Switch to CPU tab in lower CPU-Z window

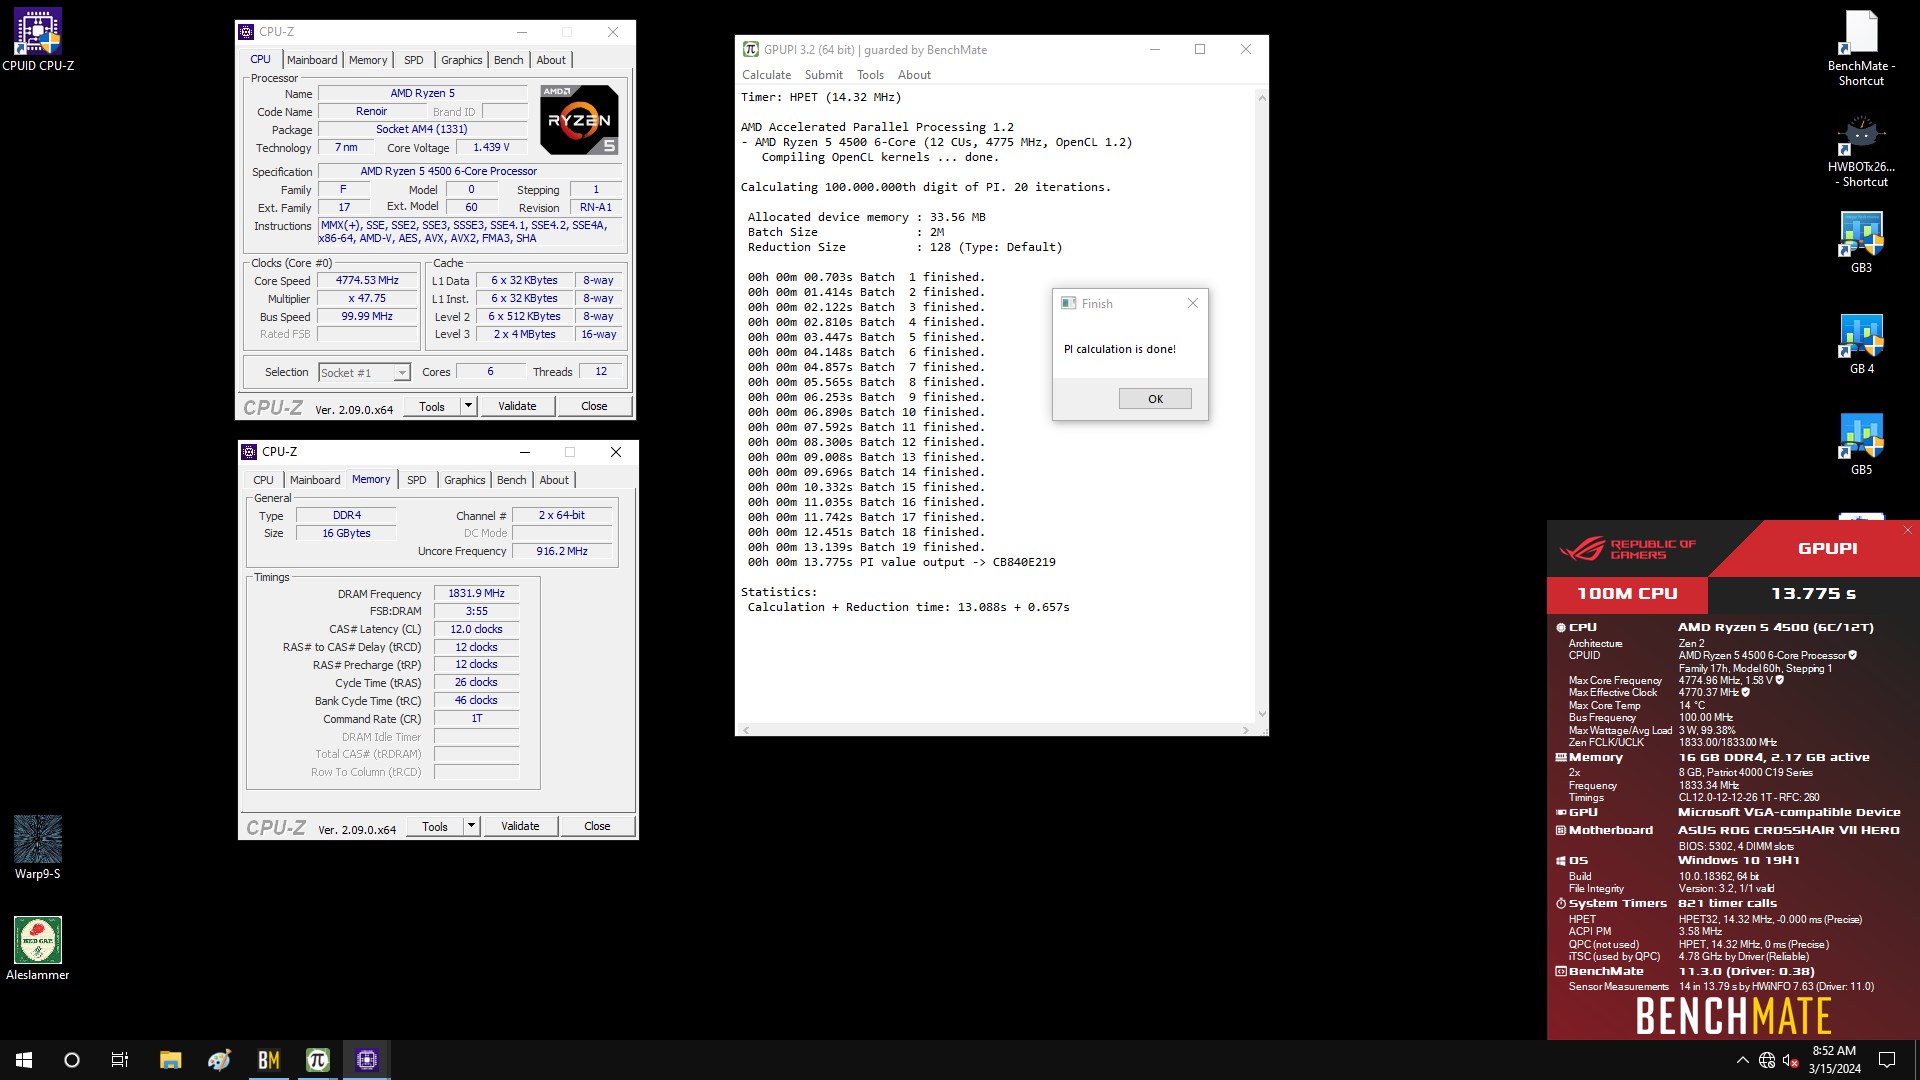(263, 480)
